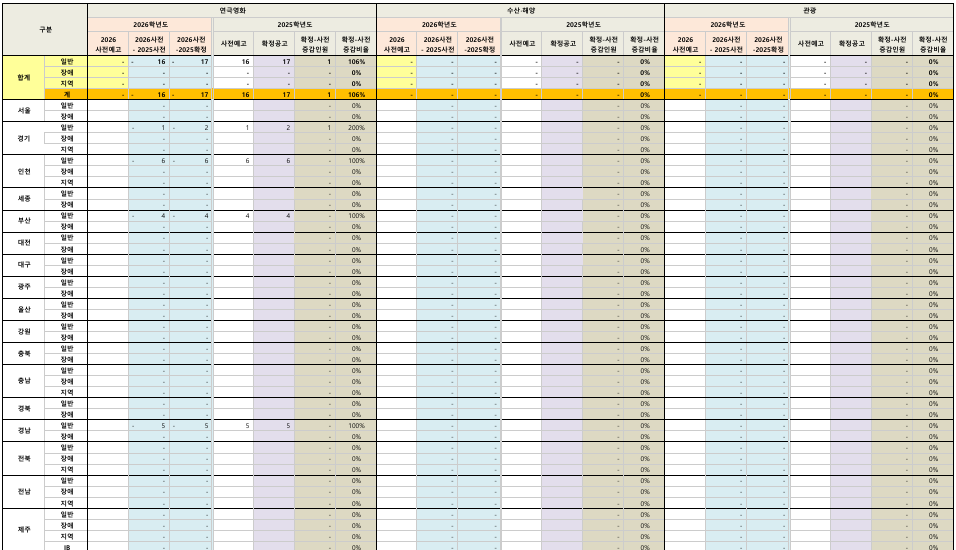The height and width of the screenshot is (550, 956).
Task: Select the 충남 region label cell
Action: (x=24, y=380)
